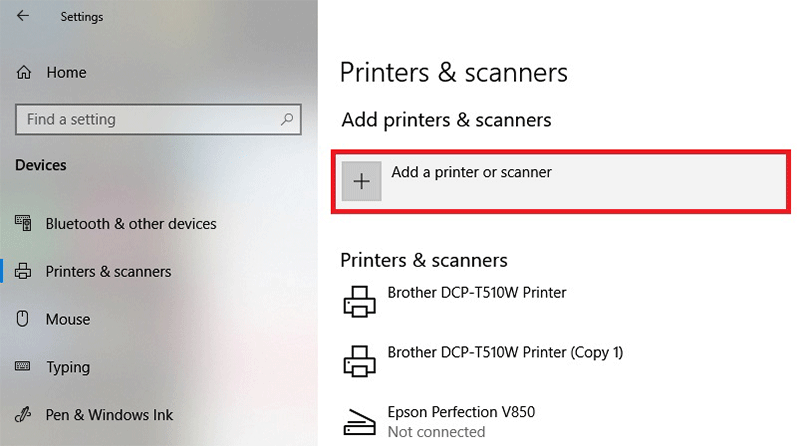
Task: Go to Typing settings
Action: 68,367
